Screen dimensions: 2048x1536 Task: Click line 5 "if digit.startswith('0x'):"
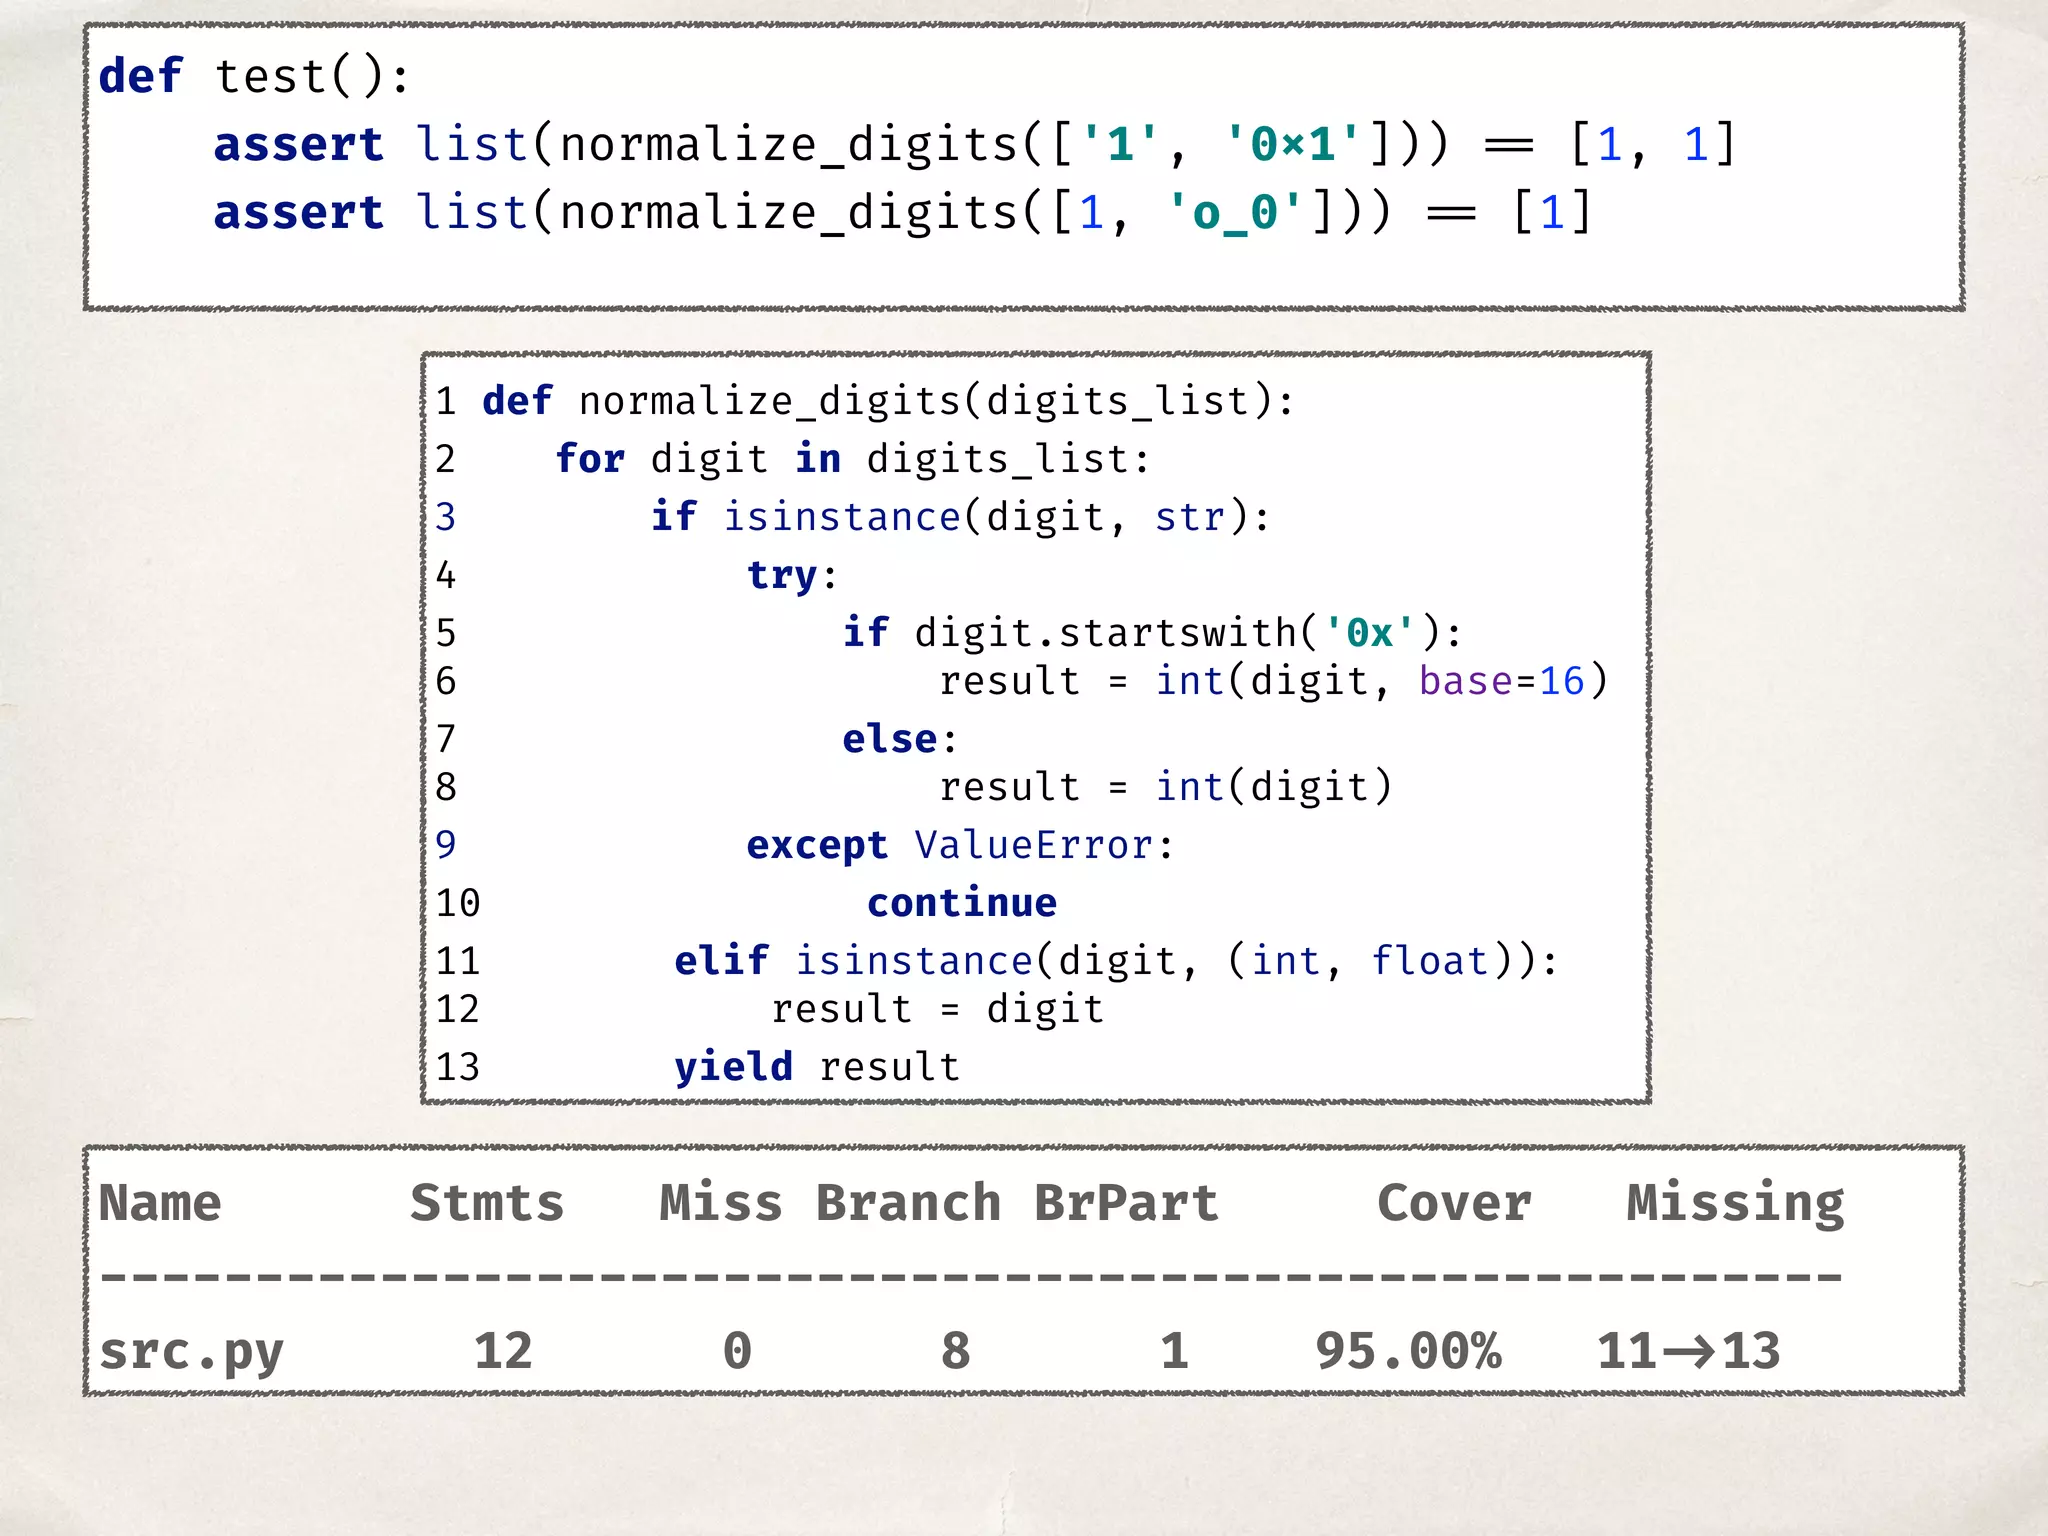[x=1152, y=633]
